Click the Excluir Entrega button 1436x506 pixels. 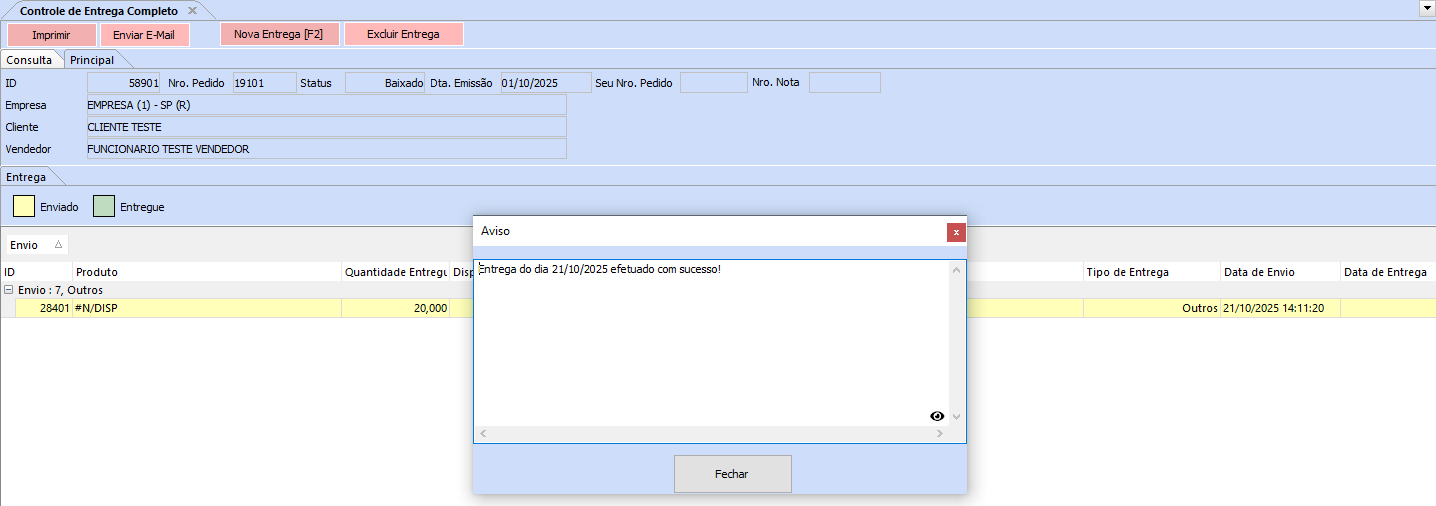point(403,34)
